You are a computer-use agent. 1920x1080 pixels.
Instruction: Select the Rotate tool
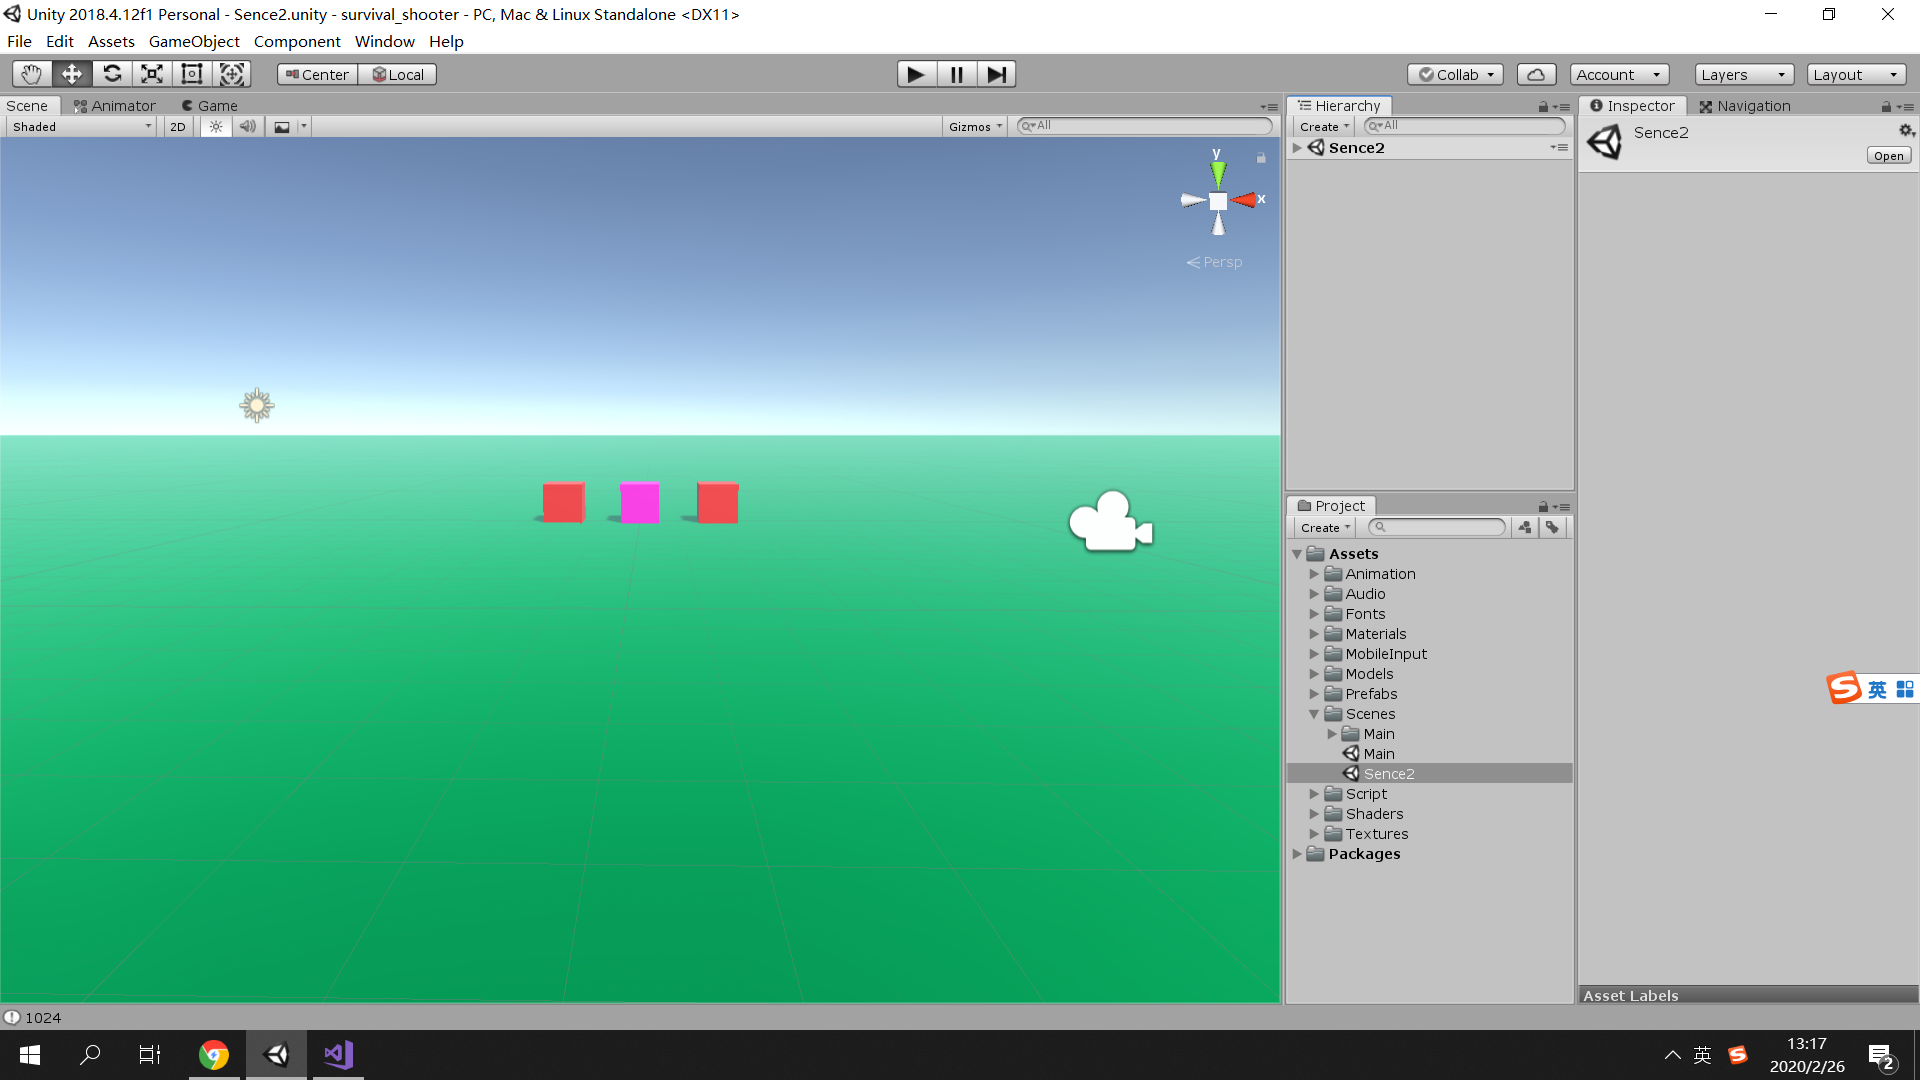(112, 74)
